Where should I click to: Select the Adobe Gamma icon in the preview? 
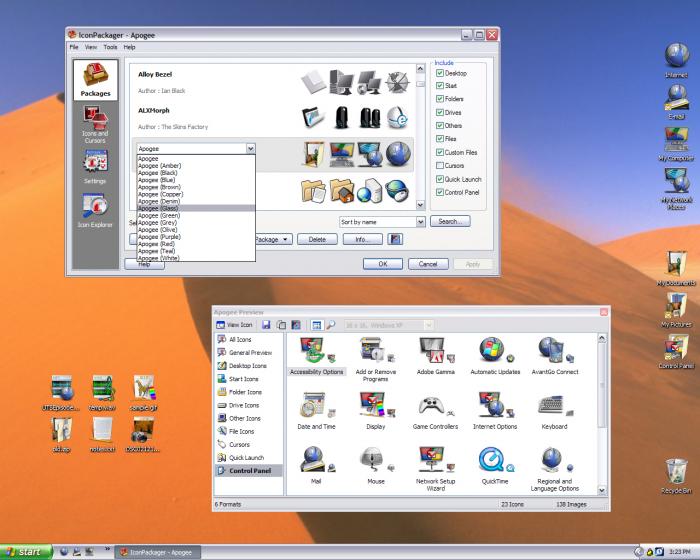click(436, 356)
